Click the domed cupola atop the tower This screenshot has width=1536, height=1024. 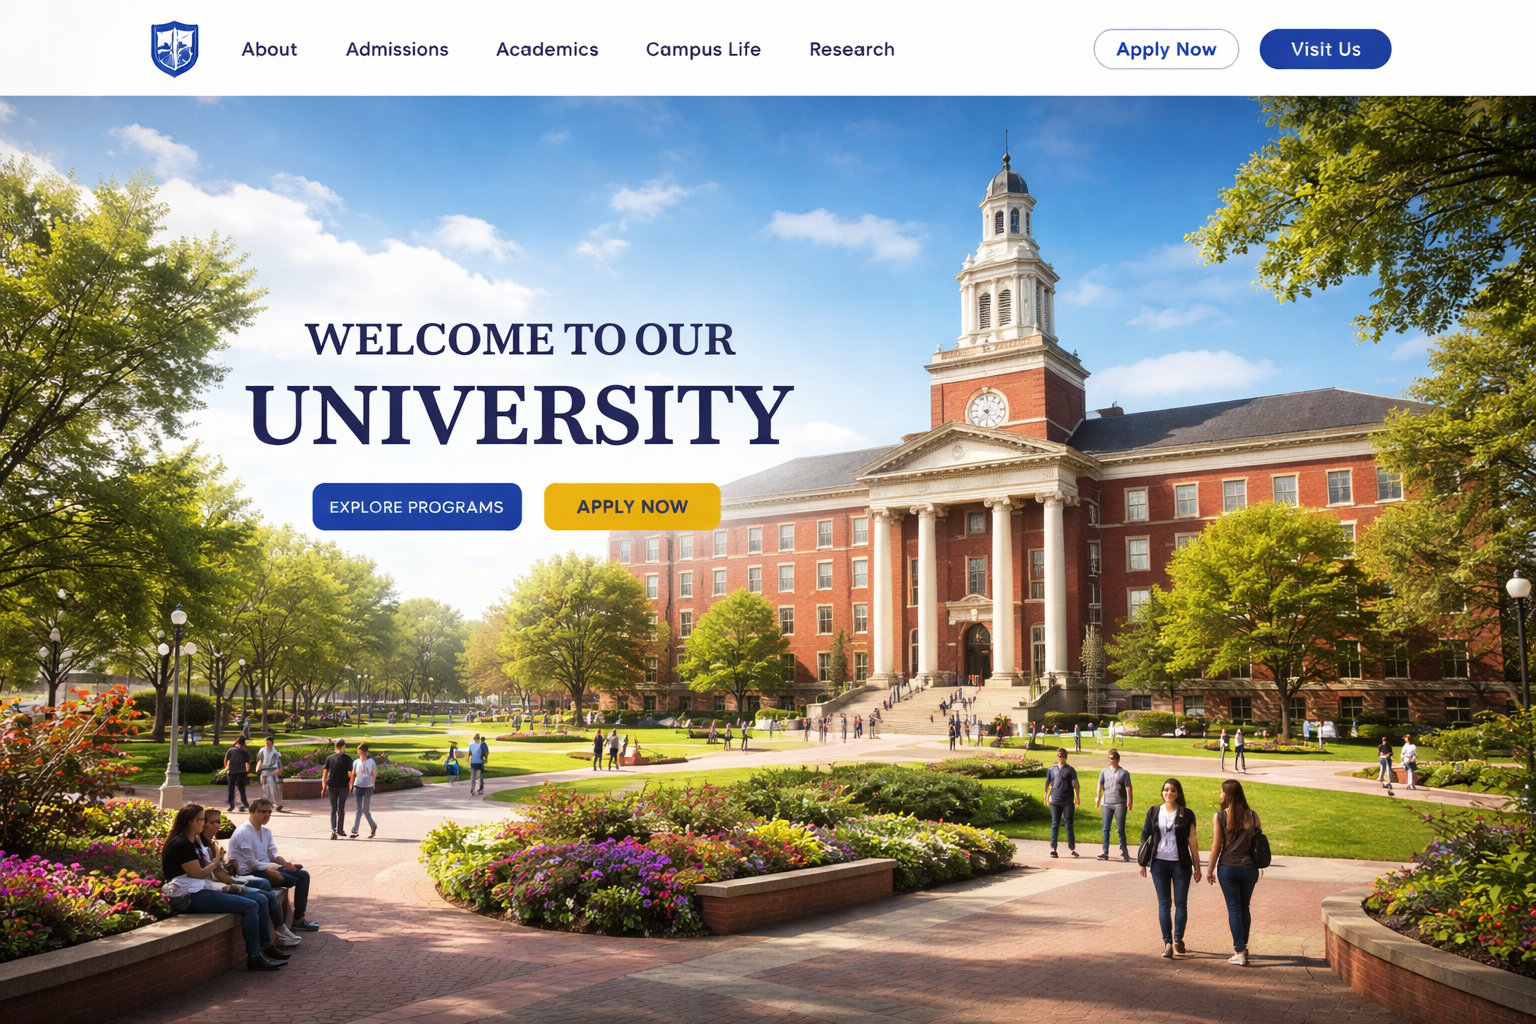1006,182
